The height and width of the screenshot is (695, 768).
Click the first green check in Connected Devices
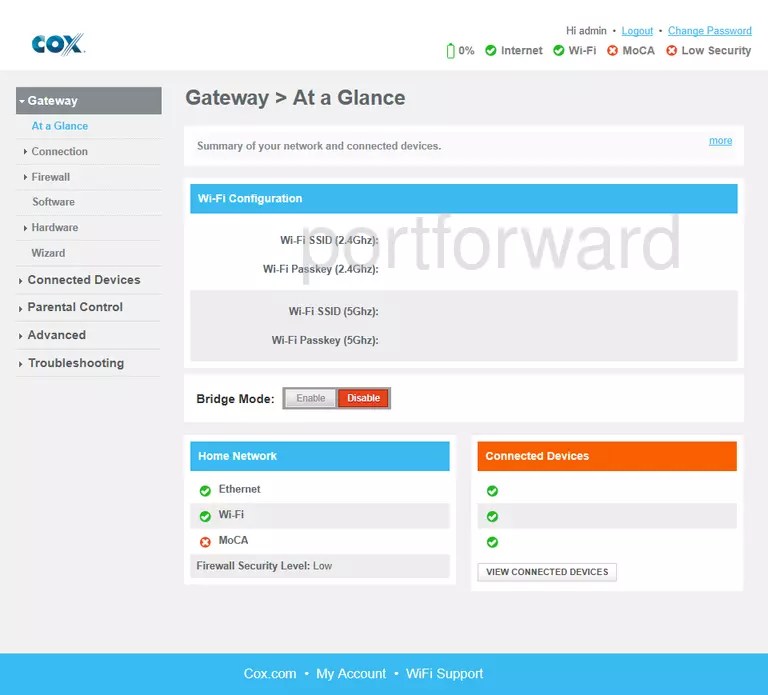click(x=492, y=491)
